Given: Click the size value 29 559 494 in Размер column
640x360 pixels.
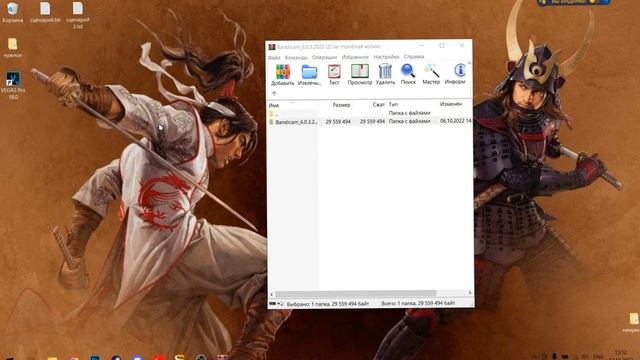Looking at the screenshot, I should click(x=338, y=122).
